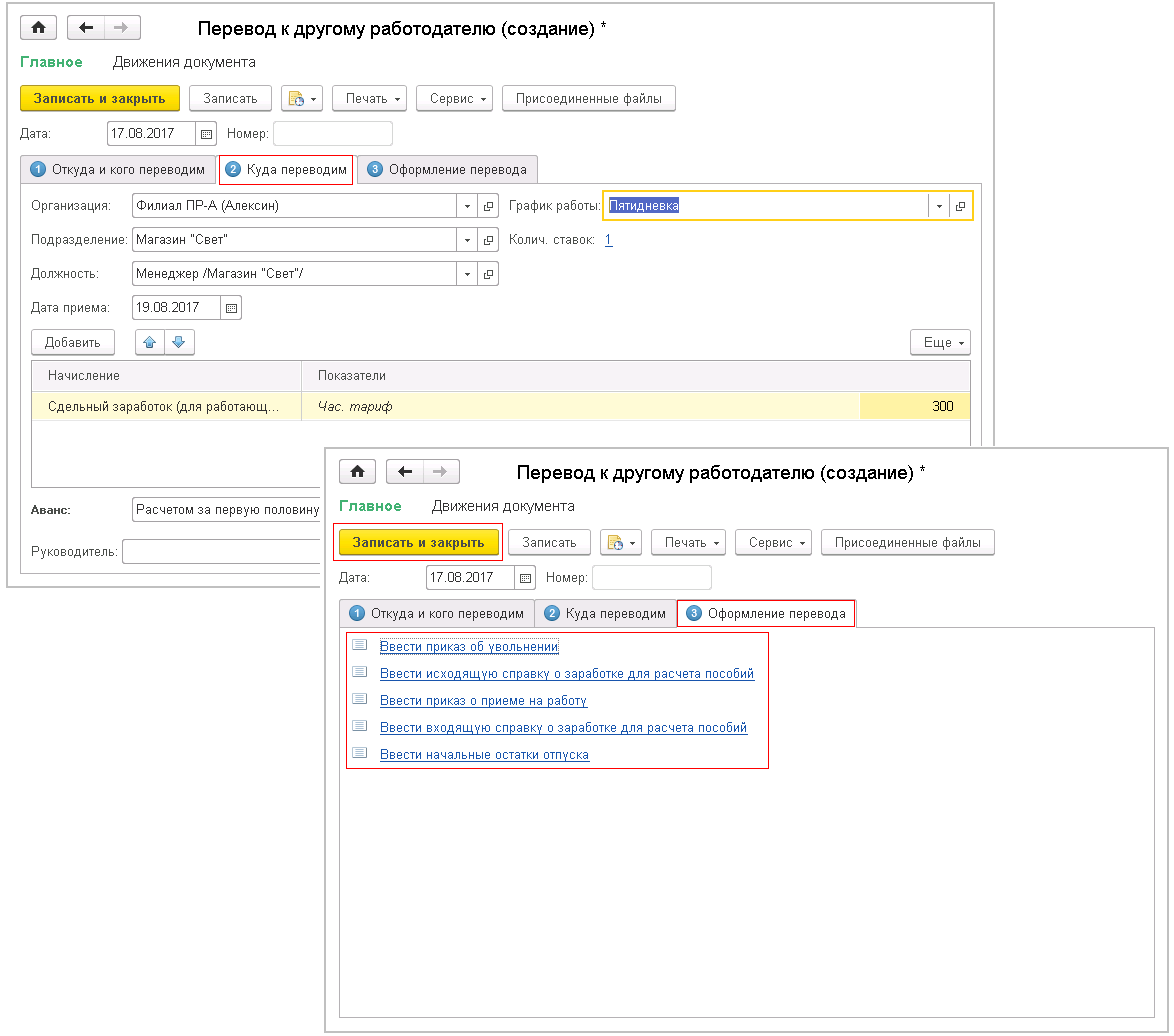
Task: Open the Движения документа section in the upper window
Action: click(184, 62)
